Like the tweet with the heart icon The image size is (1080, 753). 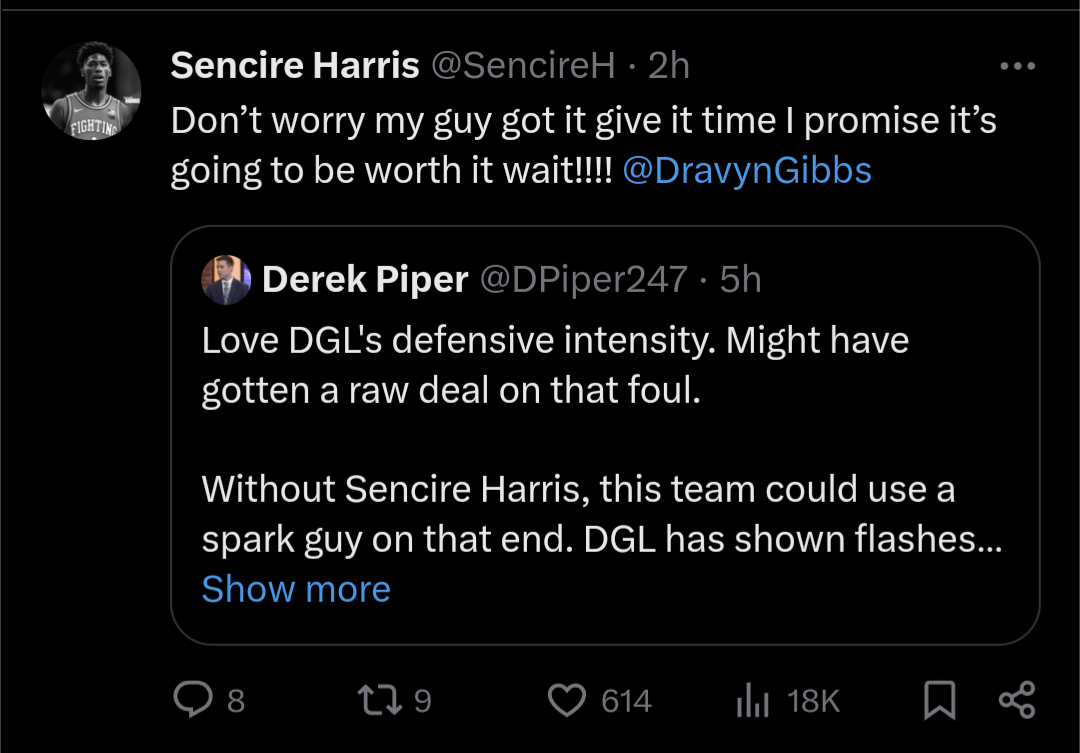point(568,700)
